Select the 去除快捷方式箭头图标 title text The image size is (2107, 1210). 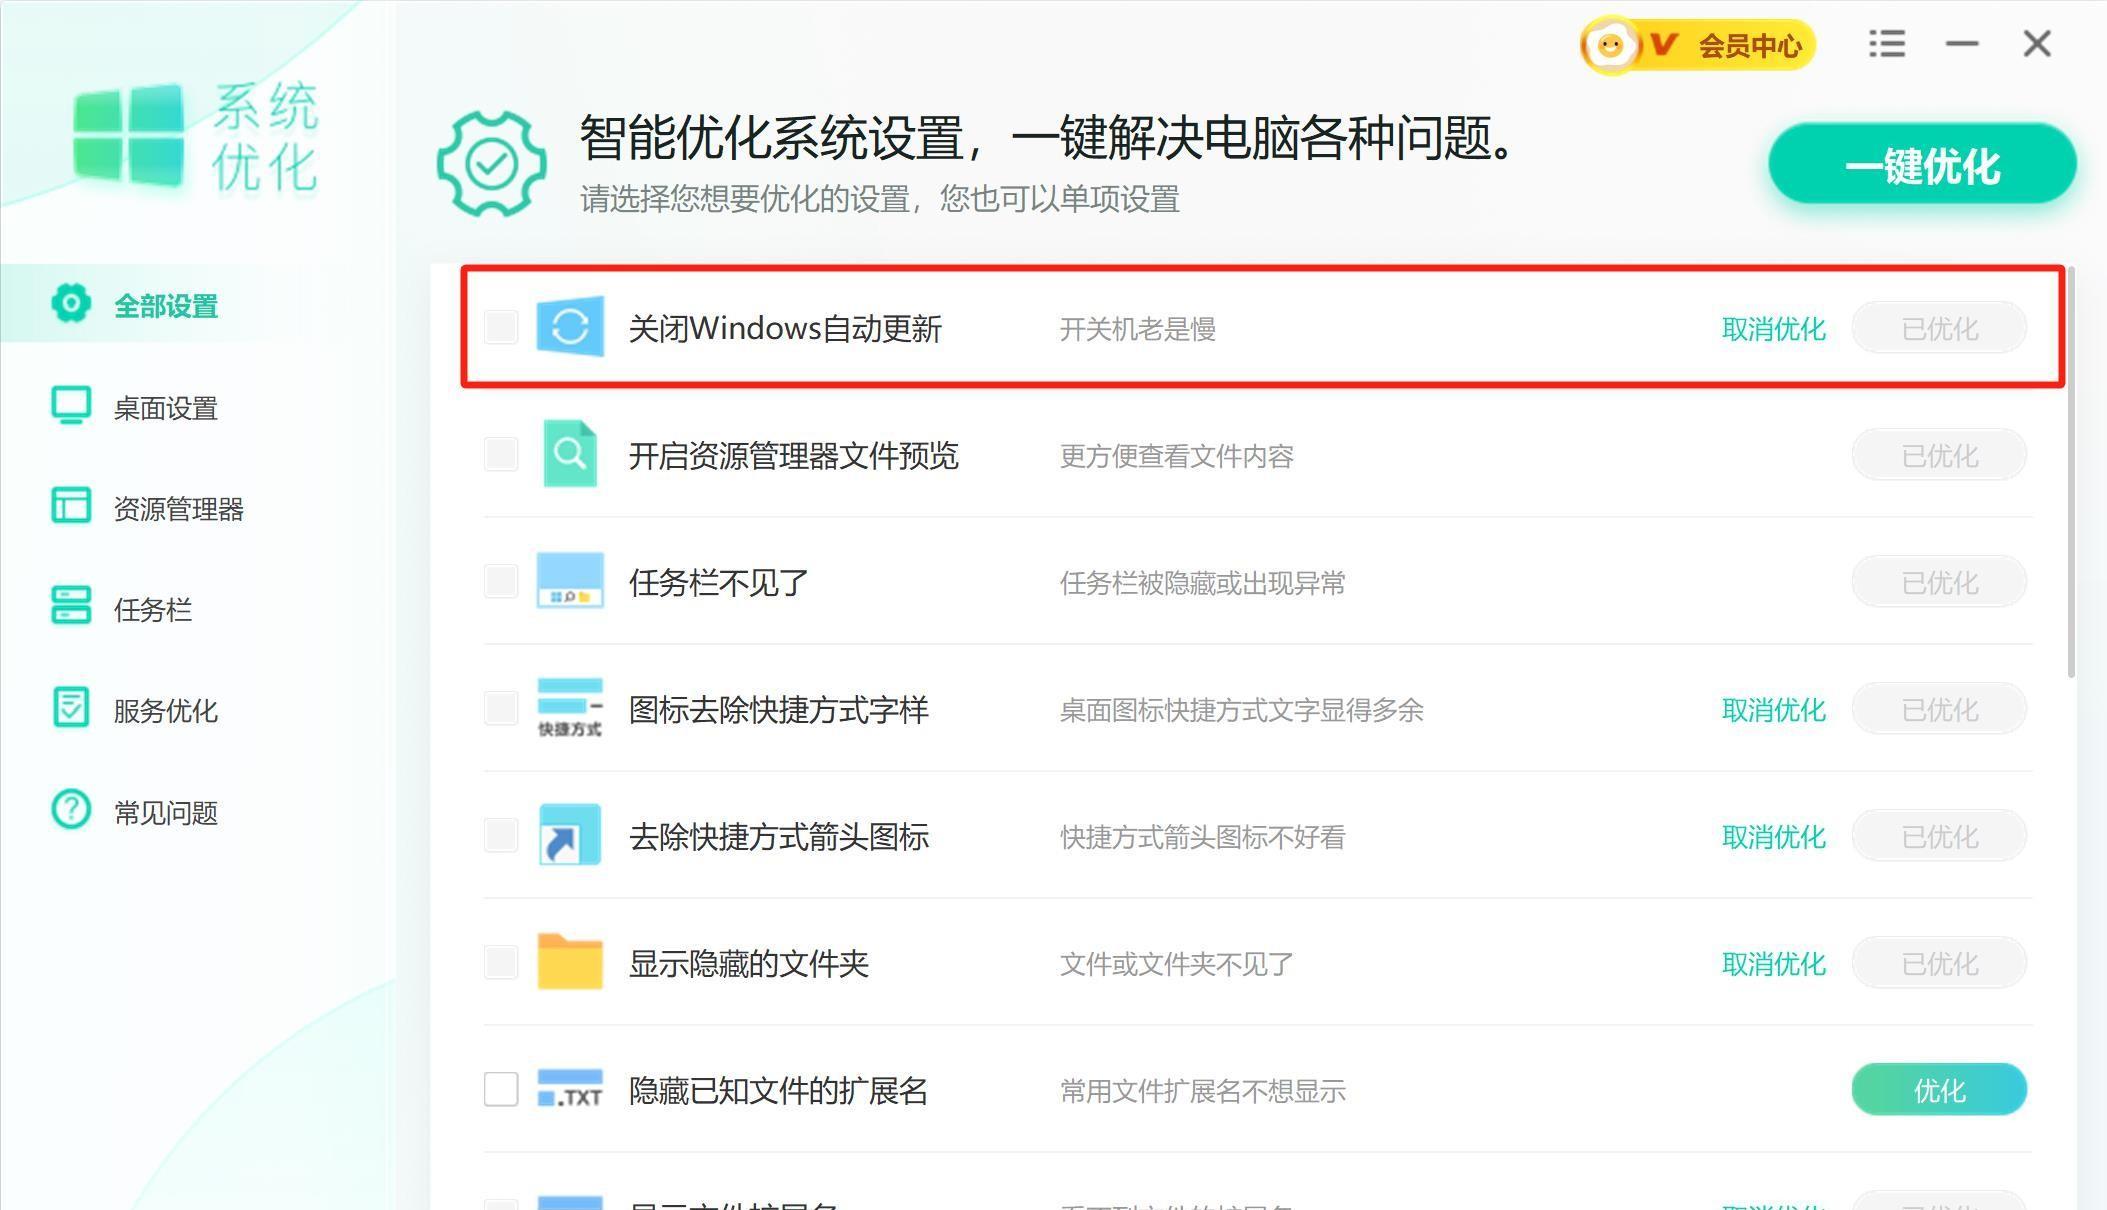click(778, 836)
